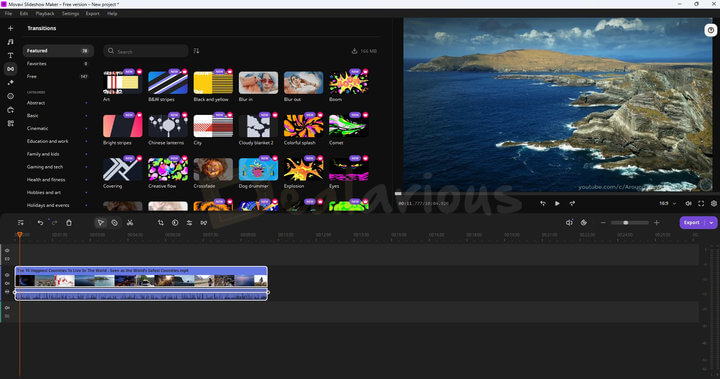This screenshot has width=720, height=379.
Task: Open the stickers circle tab
Action: tap(11, 96)
